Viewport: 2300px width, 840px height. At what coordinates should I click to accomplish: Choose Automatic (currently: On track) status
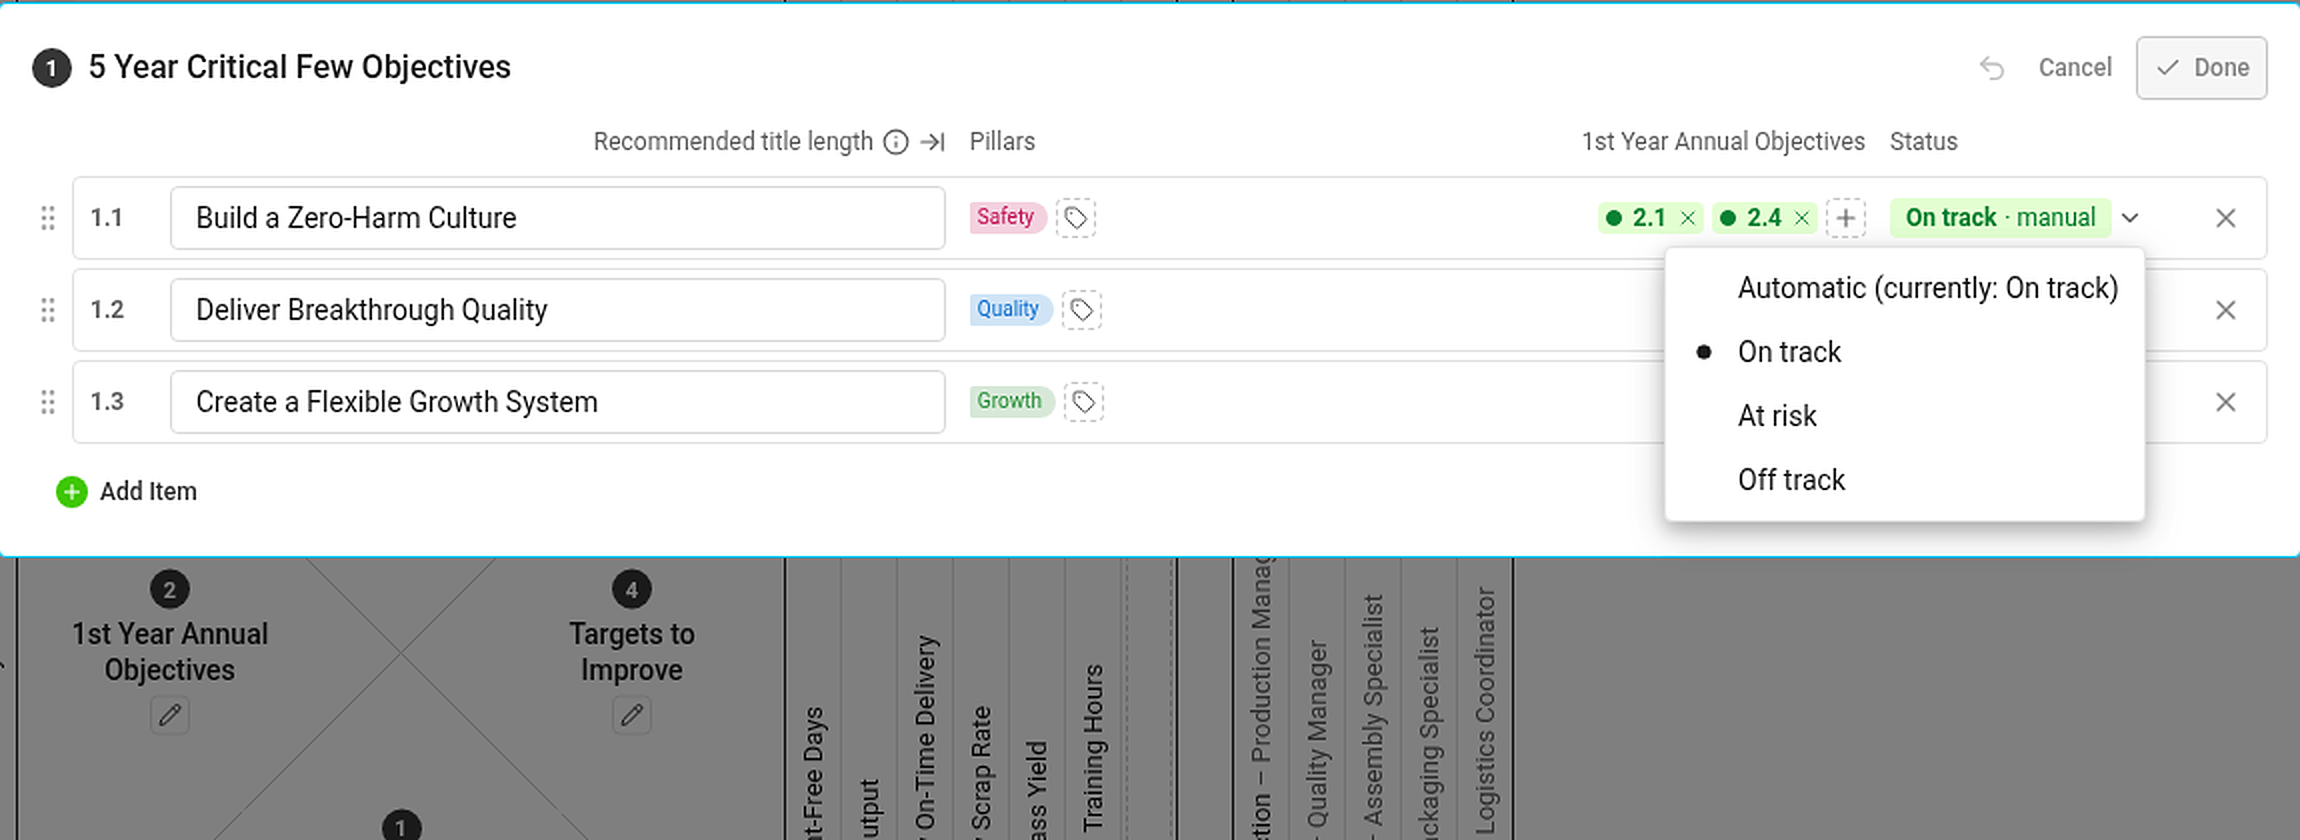[1905, 288]
